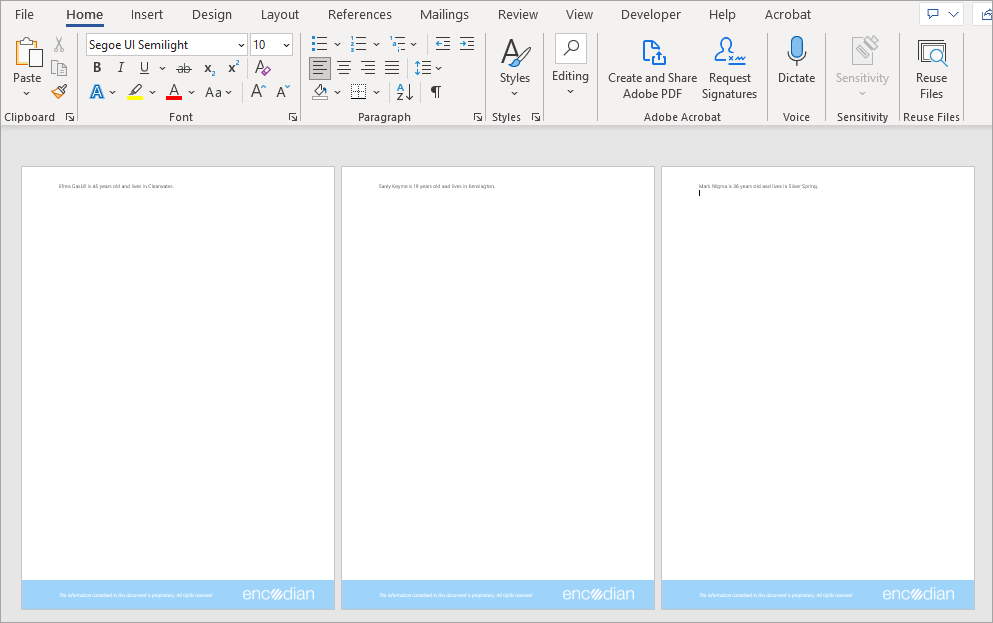
Task: Click the Create and Share Adobe PDF icon
Action: click(x=654, y=52)
